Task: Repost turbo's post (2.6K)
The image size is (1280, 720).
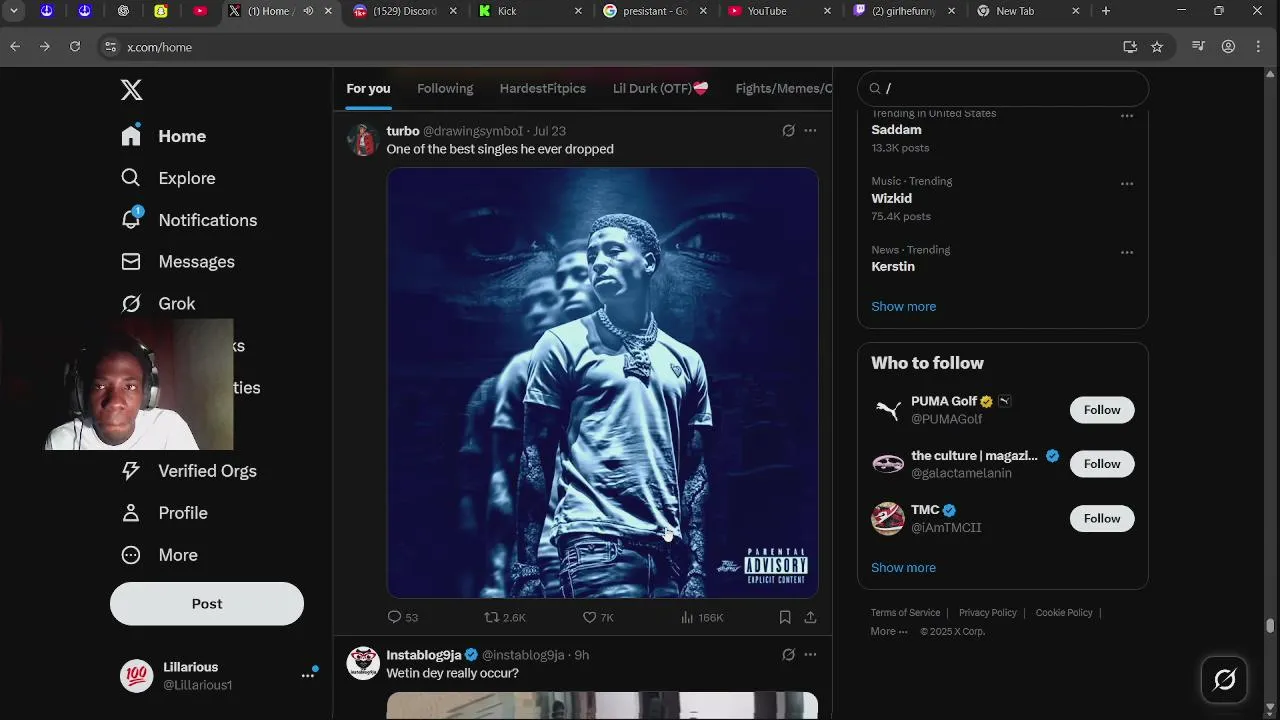Action: click(x=505, y=617)
